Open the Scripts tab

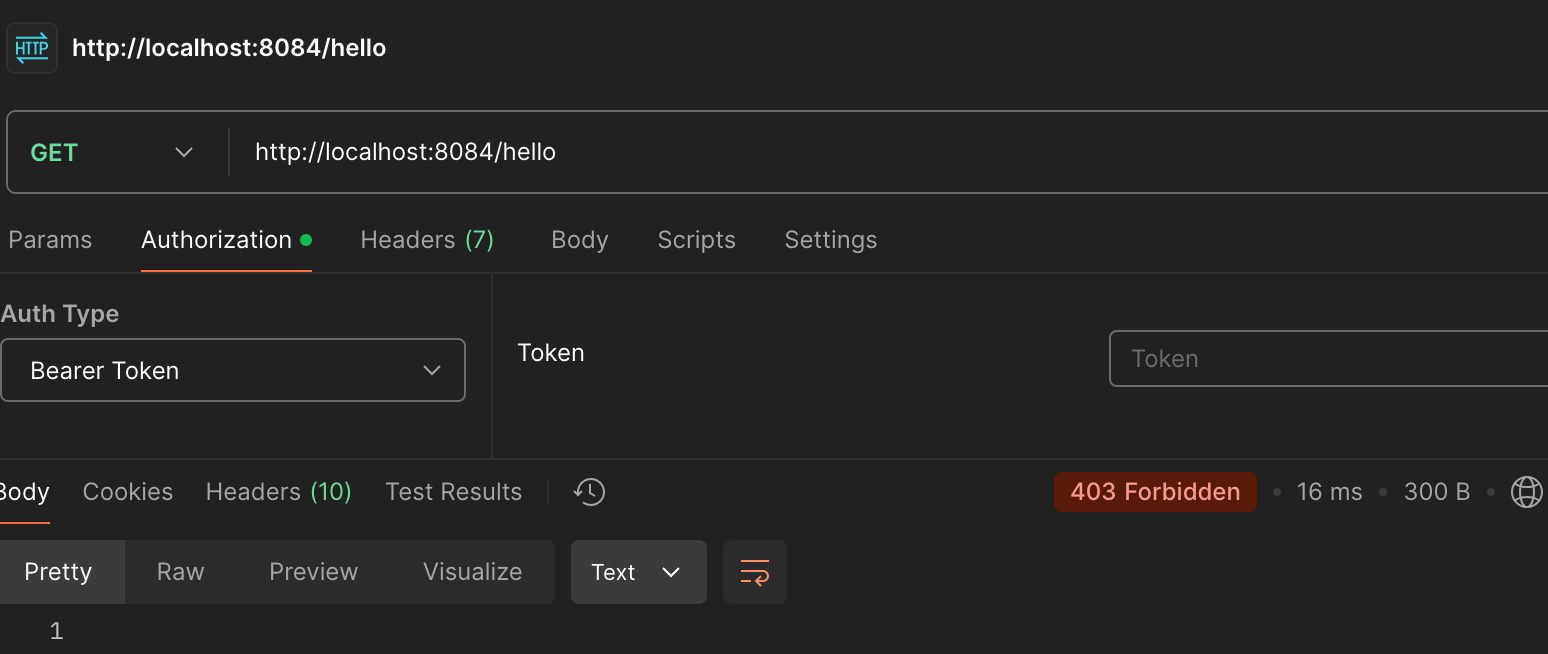[696, 240]
